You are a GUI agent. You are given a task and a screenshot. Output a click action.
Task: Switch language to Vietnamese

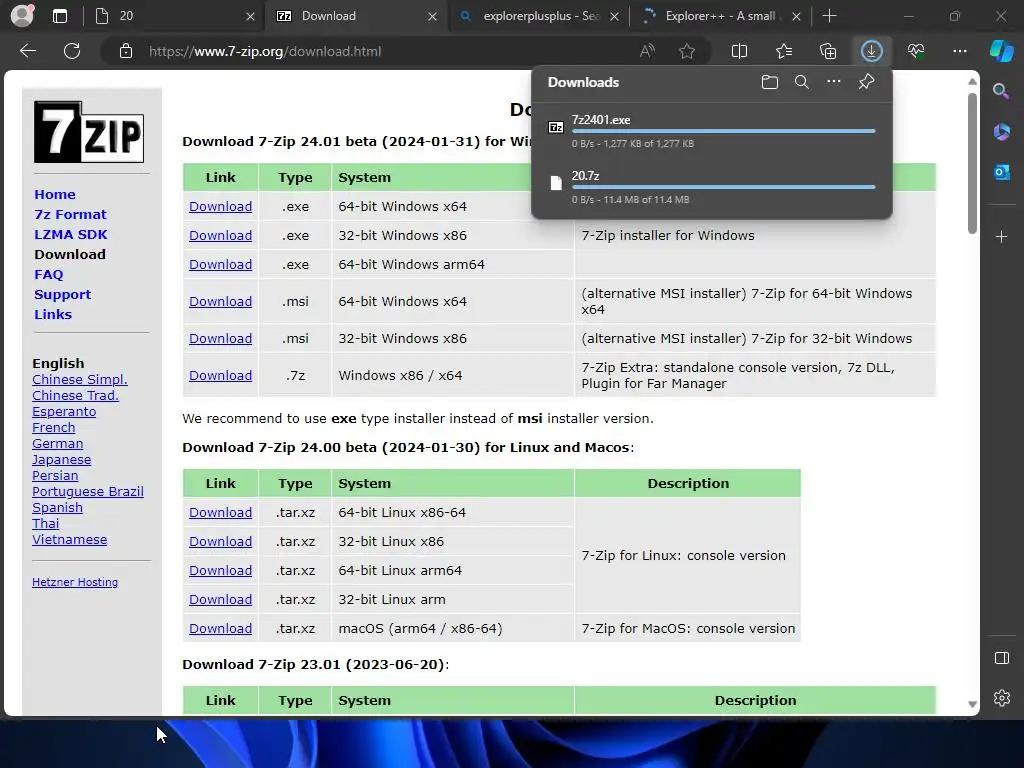click(69, 539)
